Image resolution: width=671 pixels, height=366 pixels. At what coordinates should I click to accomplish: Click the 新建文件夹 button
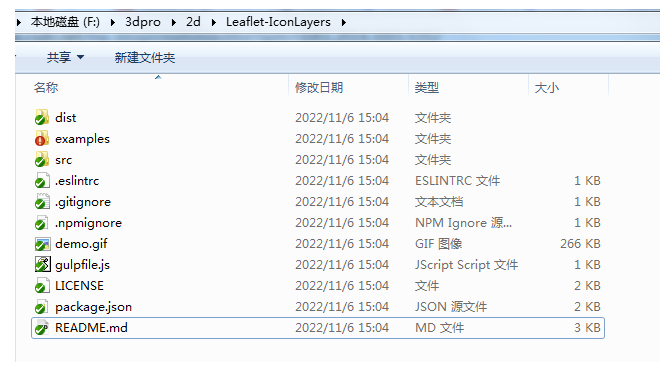point(145,57)
